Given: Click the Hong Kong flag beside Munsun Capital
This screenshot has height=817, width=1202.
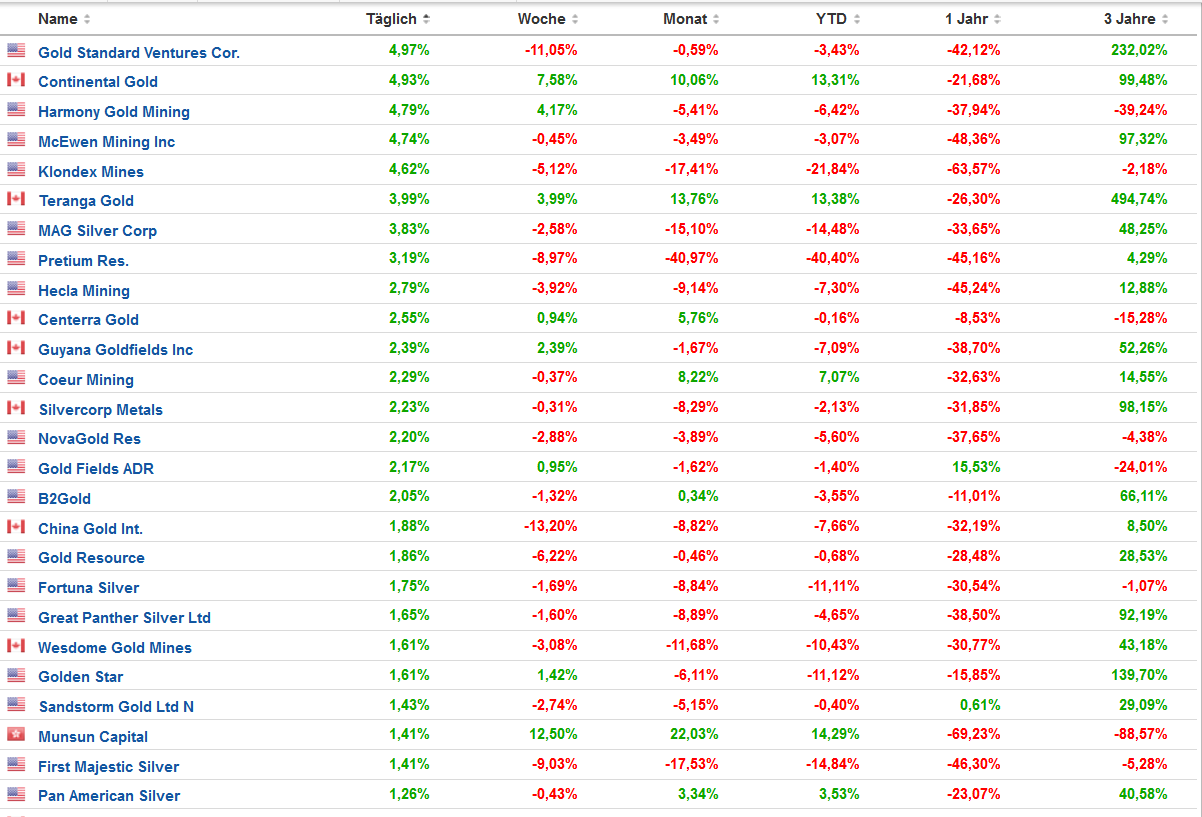Looking at the screenshot, I should pyautogui.click(x=16, y=735).
